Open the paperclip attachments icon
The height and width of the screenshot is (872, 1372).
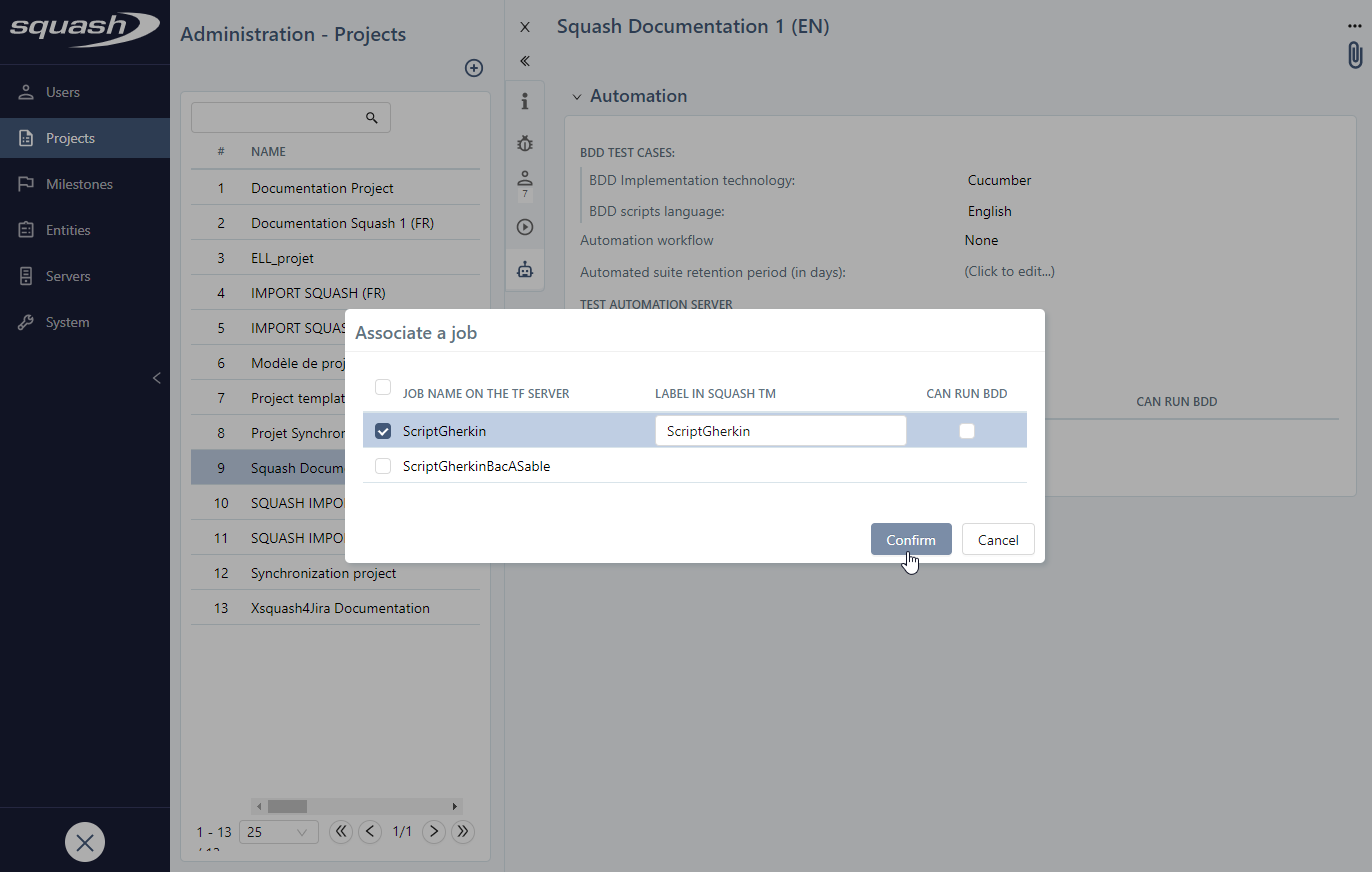1355,55
